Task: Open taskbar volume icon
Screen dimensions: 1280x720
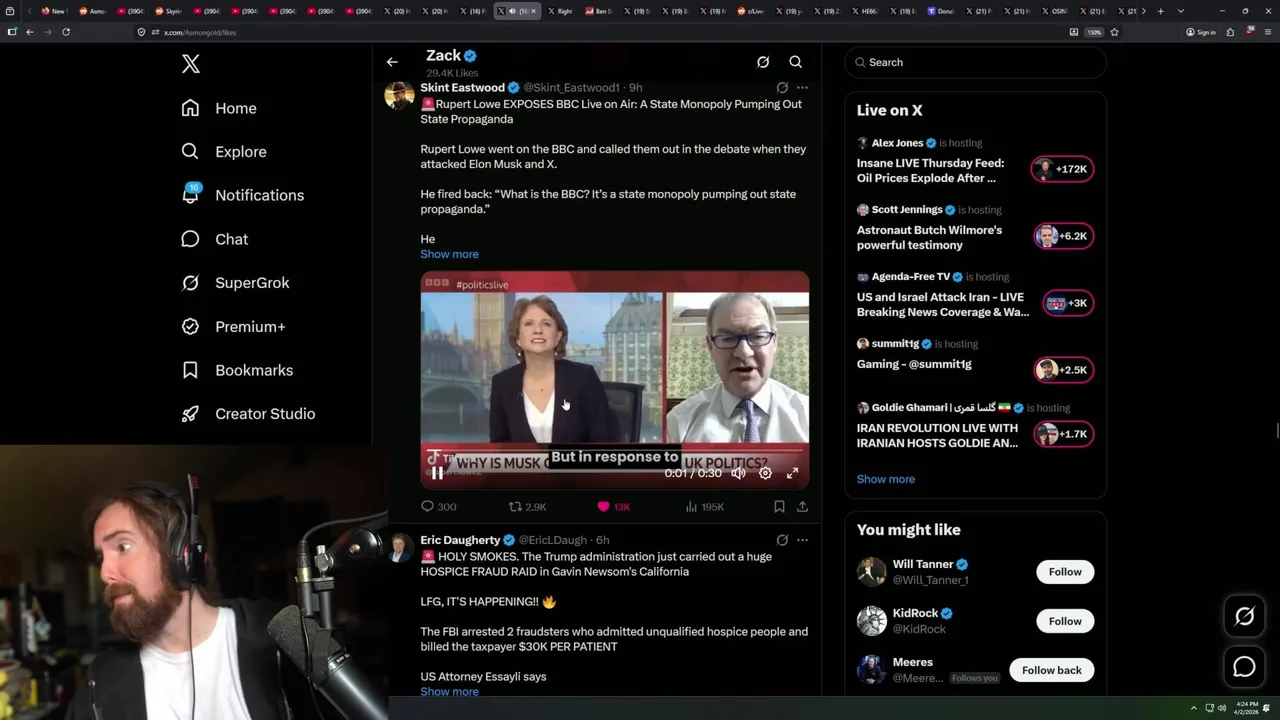Action: click(1221, 708)
